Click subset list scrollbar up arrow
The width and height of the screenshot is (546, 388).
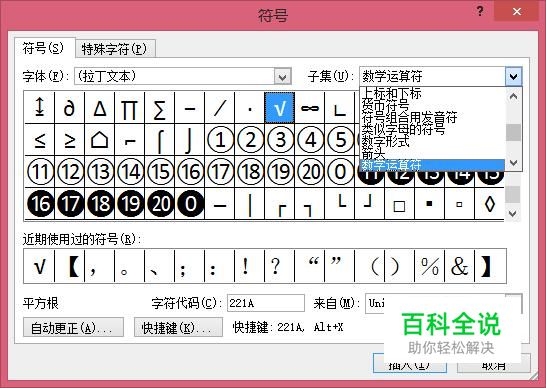pos(513,96)
